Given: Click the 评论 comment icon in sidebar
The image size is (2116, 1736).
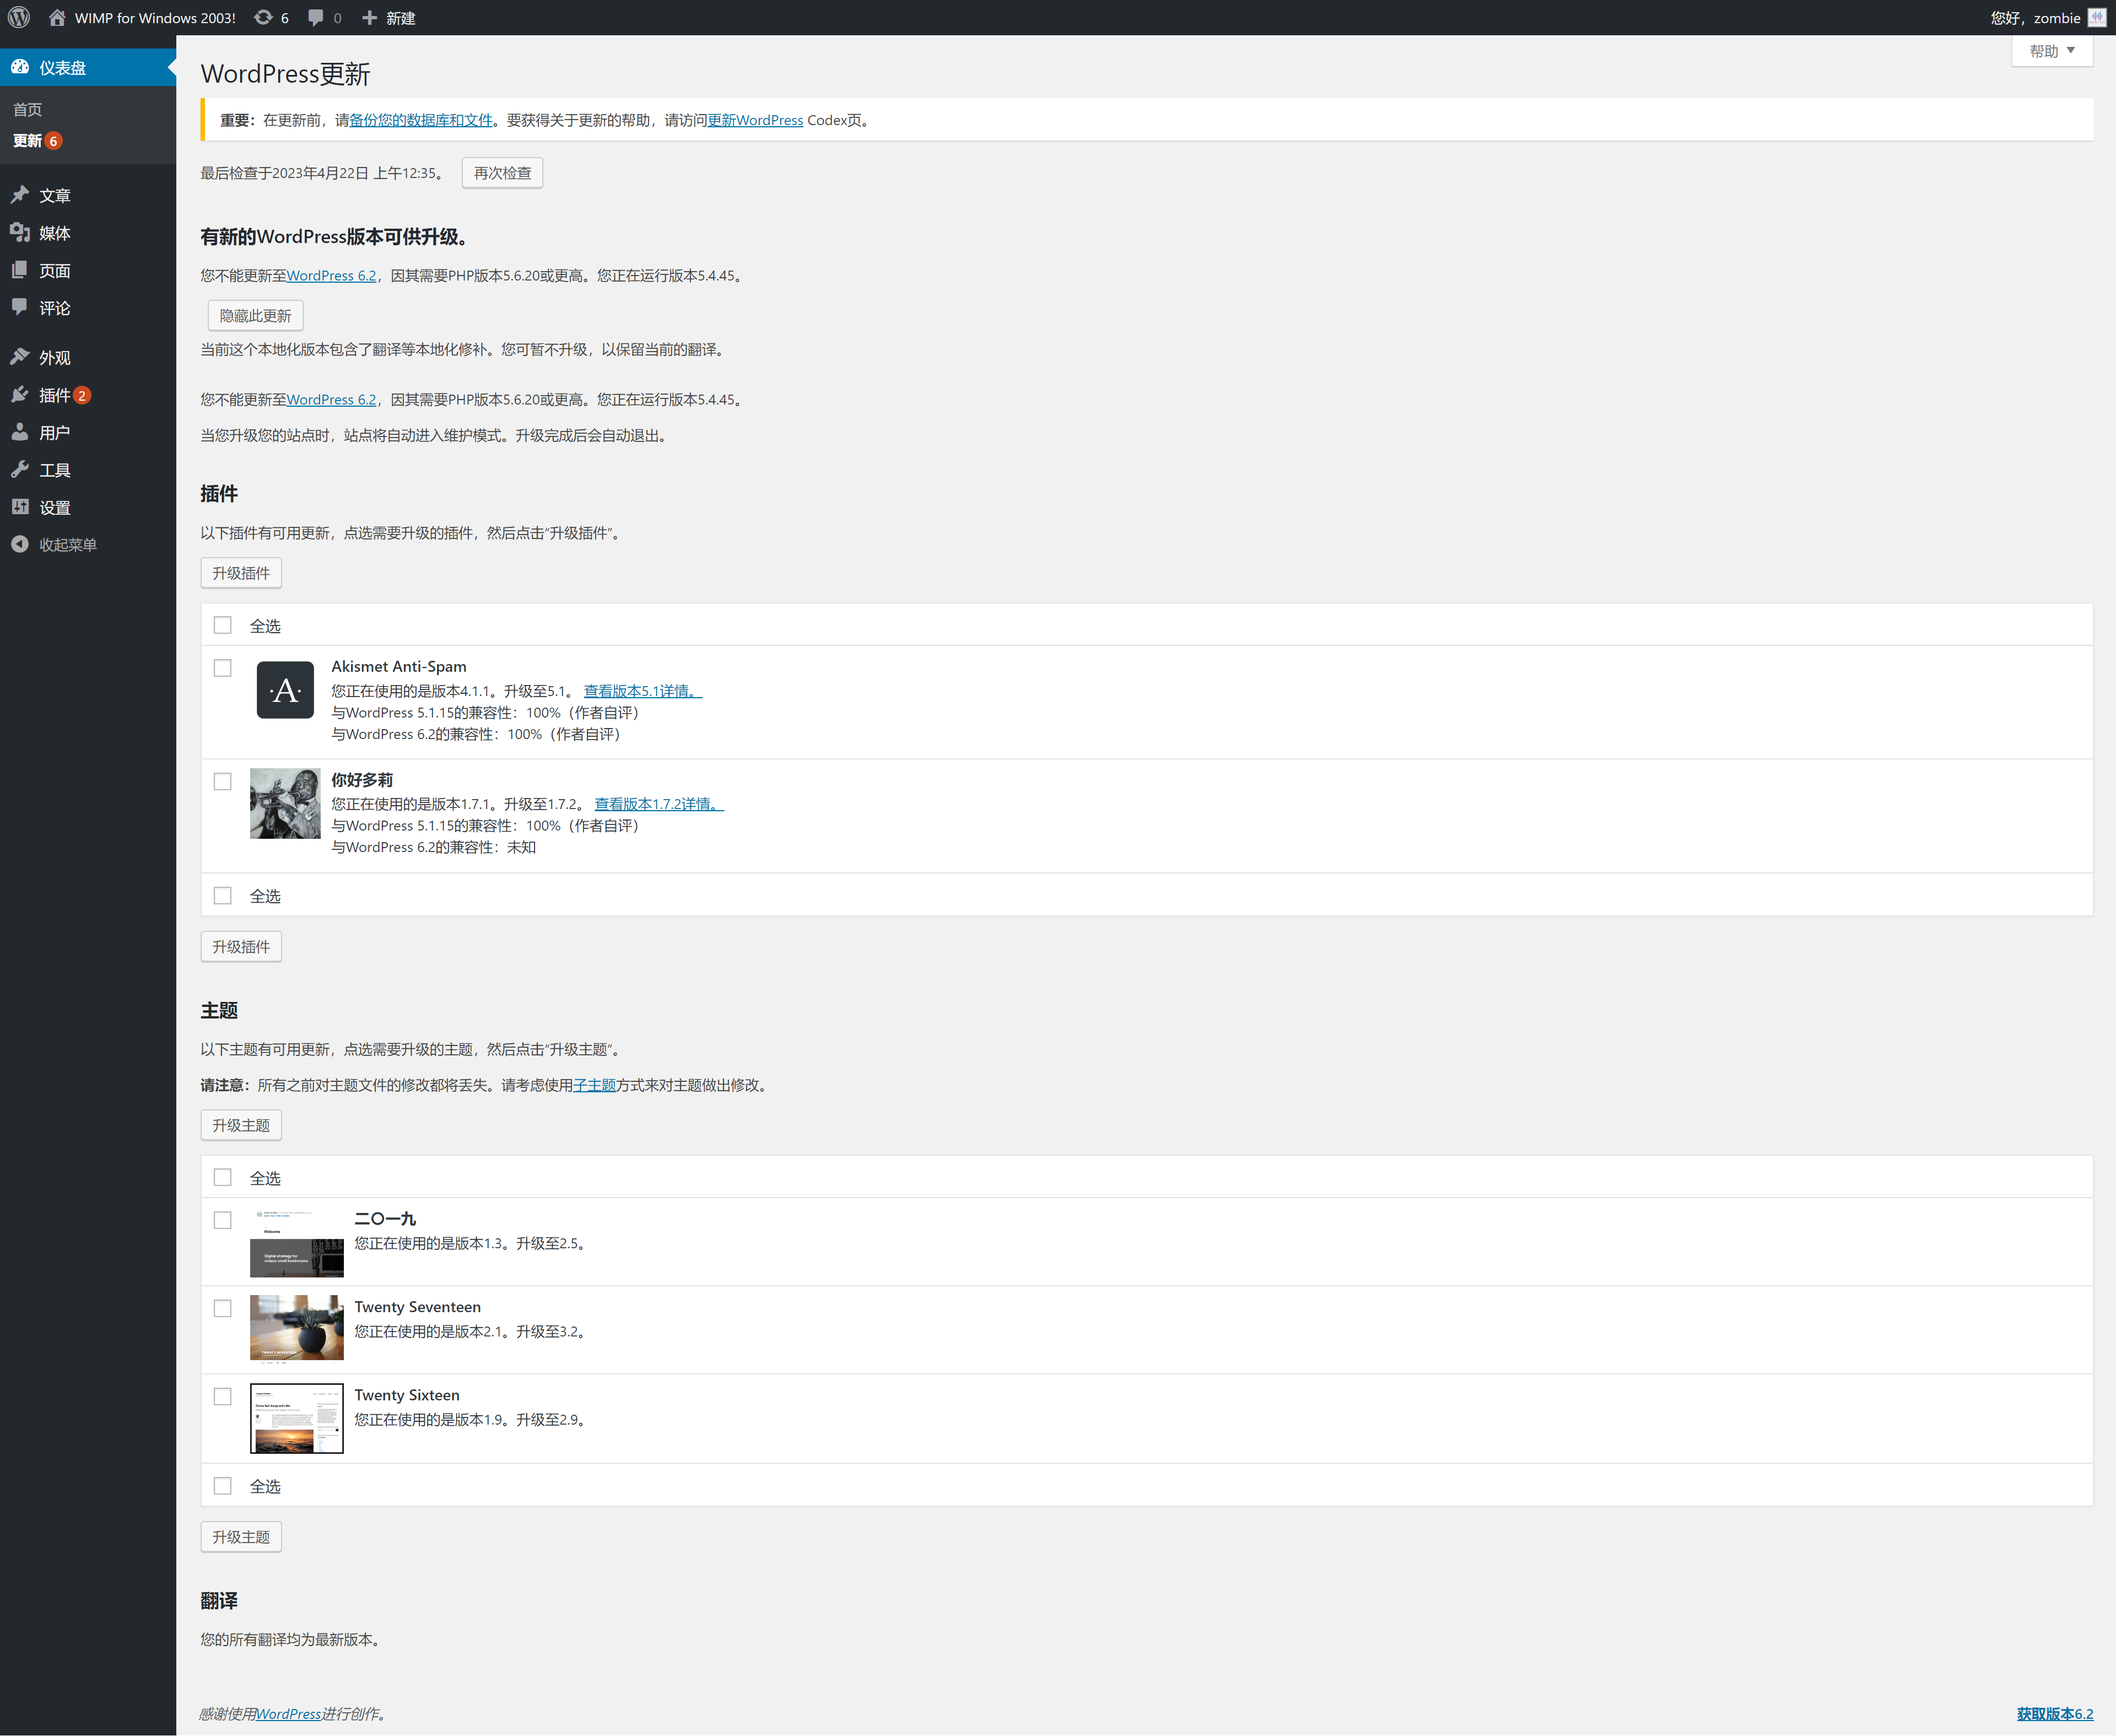Looking at the screenshot, I should tap(20, 307).
